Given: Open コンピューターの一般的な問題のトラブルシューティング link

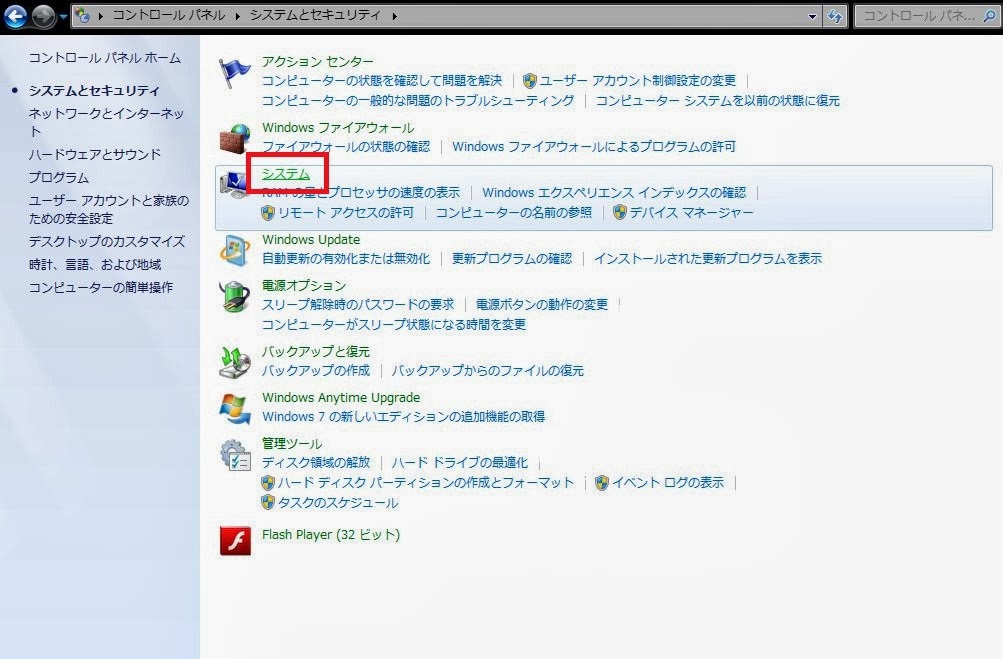Looking at the screenshot, I should (418, 100).
